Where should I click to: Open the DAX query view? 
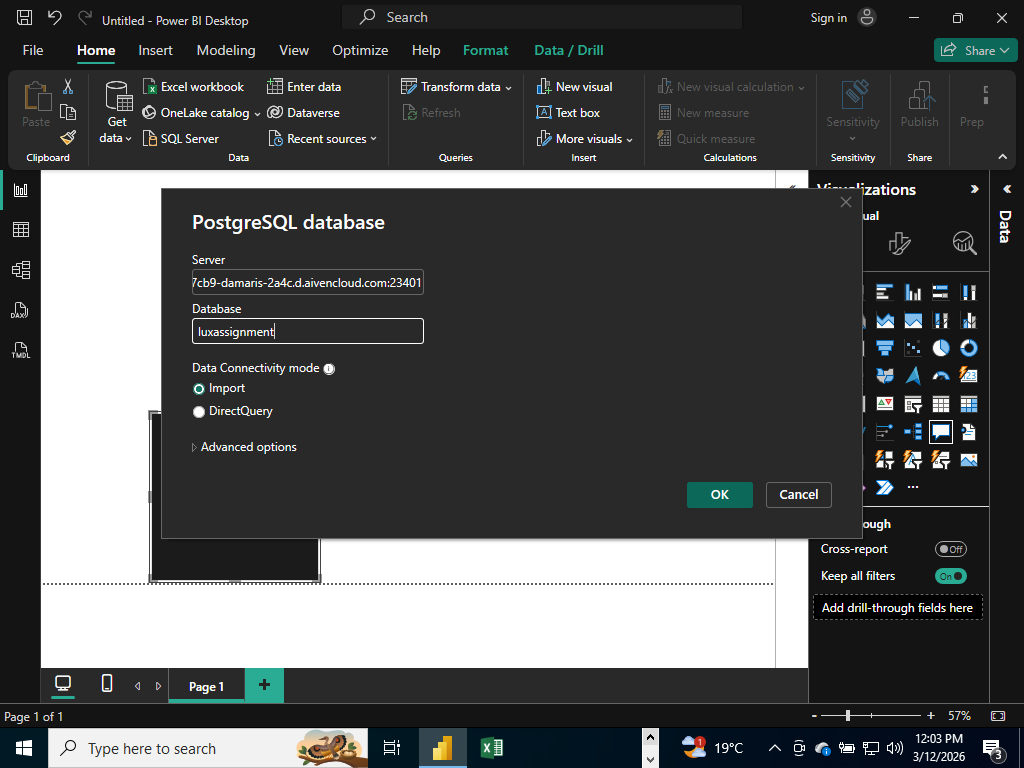[20, 310]
